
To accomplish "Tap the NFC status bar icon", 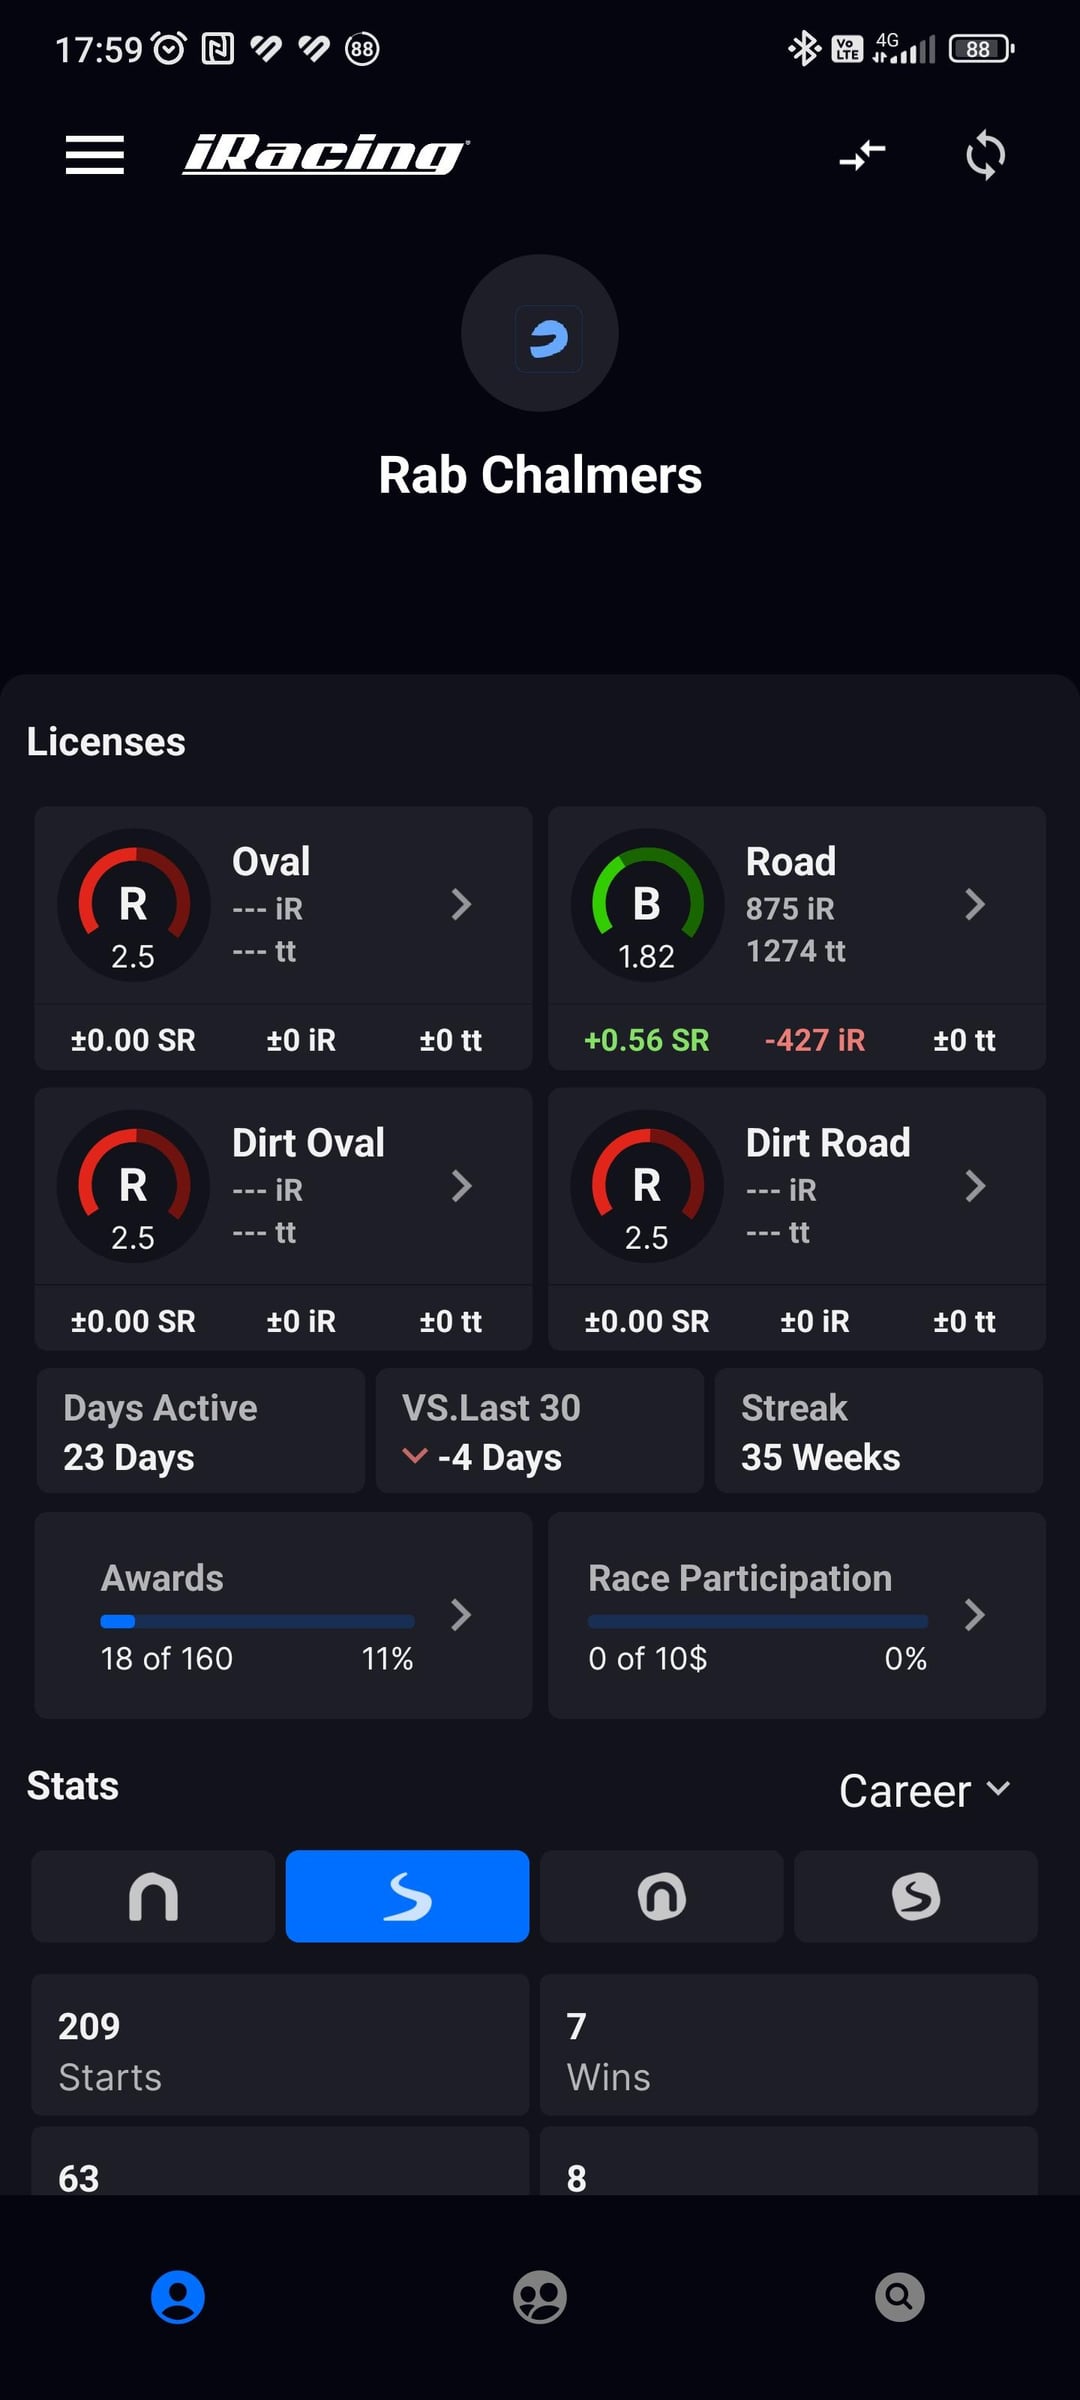I will tap(218, 48).
